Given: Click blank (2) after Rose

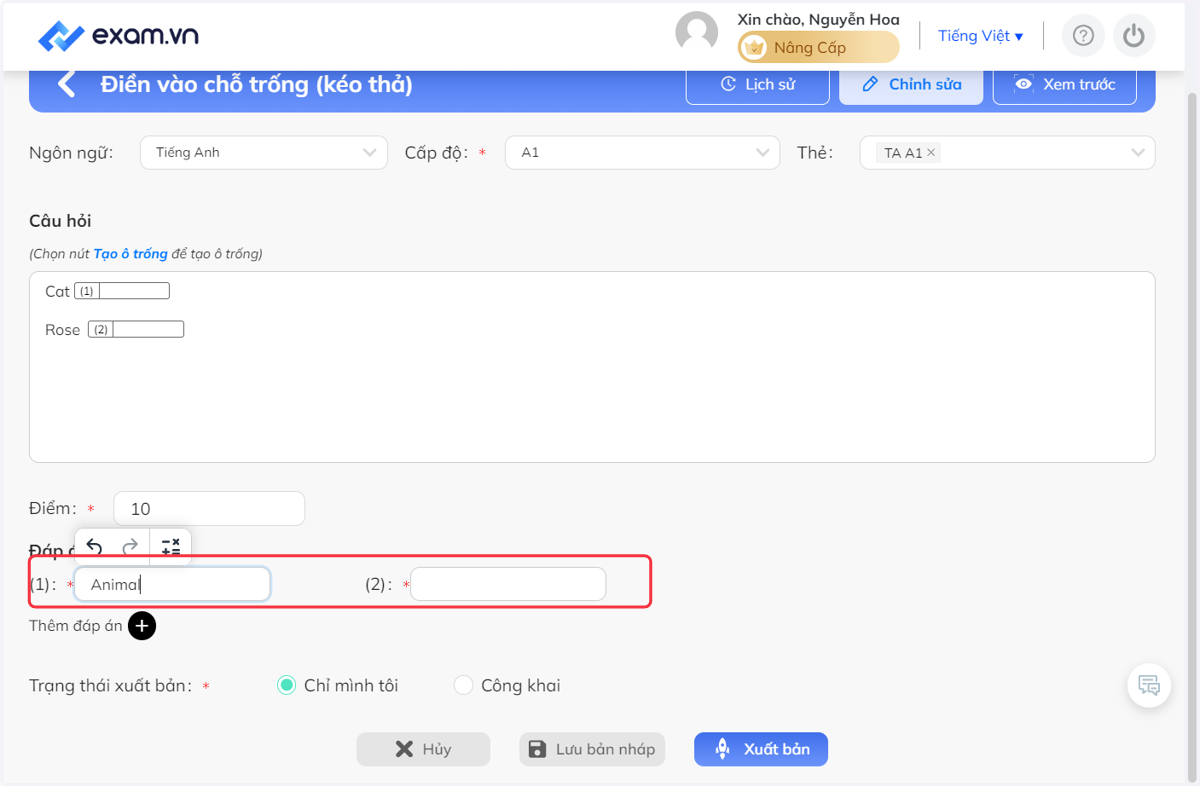Looking at the screenshot, I should tap(136, 329).
